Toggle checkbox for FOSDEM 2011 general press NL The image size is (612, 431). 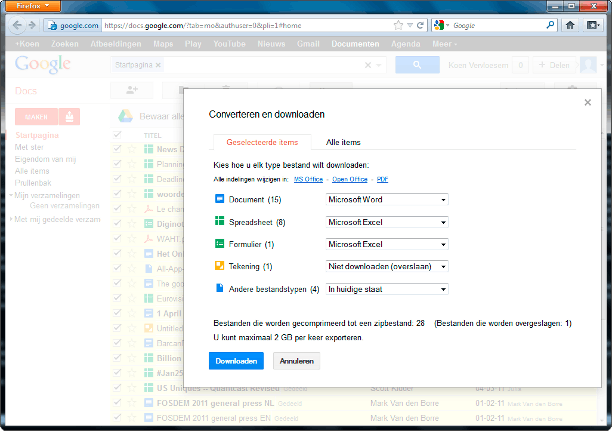click(117, 402)
